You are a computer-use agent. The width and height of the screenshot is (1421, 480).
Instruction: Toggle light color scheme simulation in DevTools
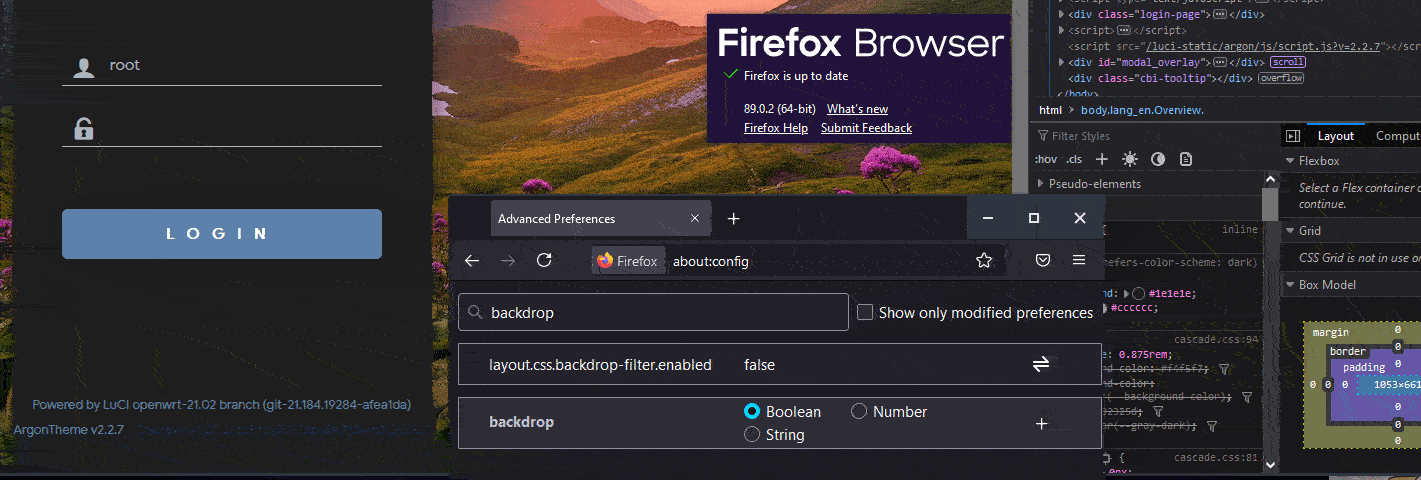point(1130,159)
